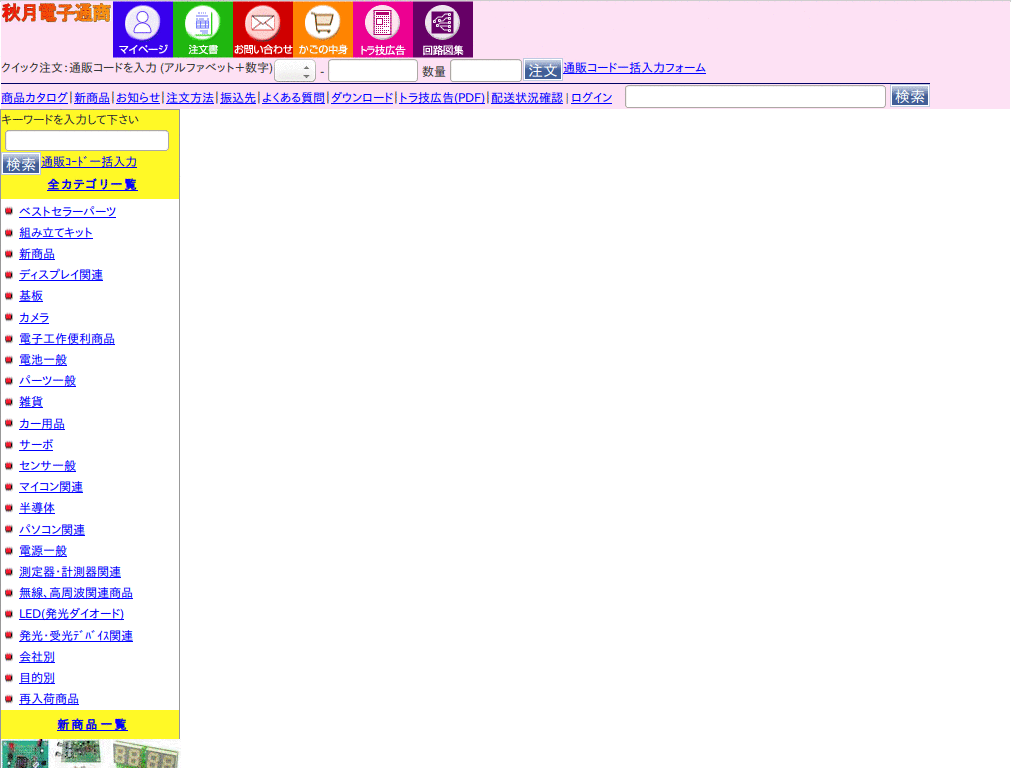
Task: Open the トラ技広告 icon
Action: [x=383, y=29]
